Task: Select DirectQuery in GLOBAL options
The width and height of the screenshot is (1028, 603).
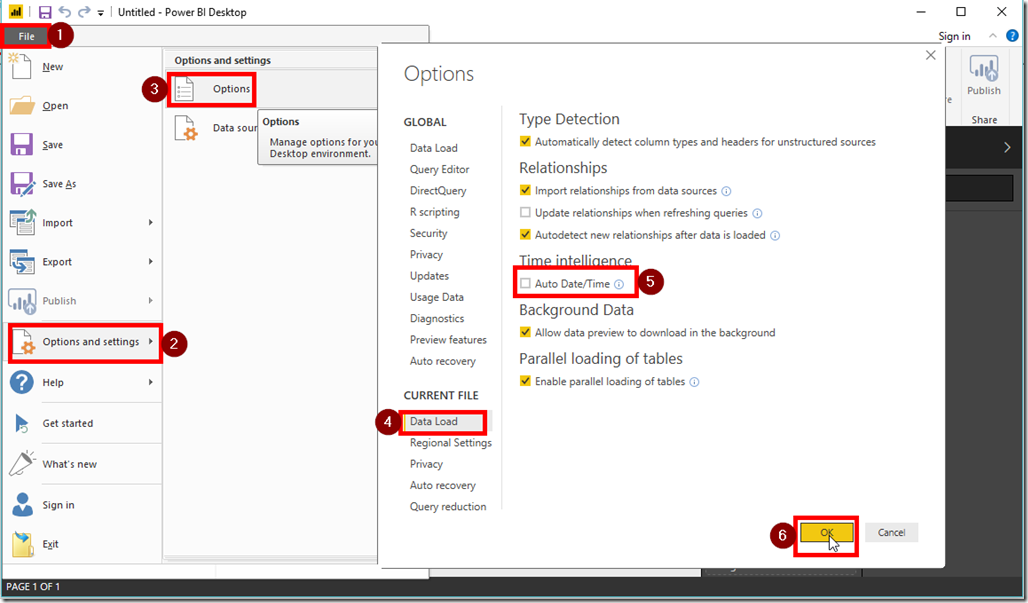Action: click(439, 191)
